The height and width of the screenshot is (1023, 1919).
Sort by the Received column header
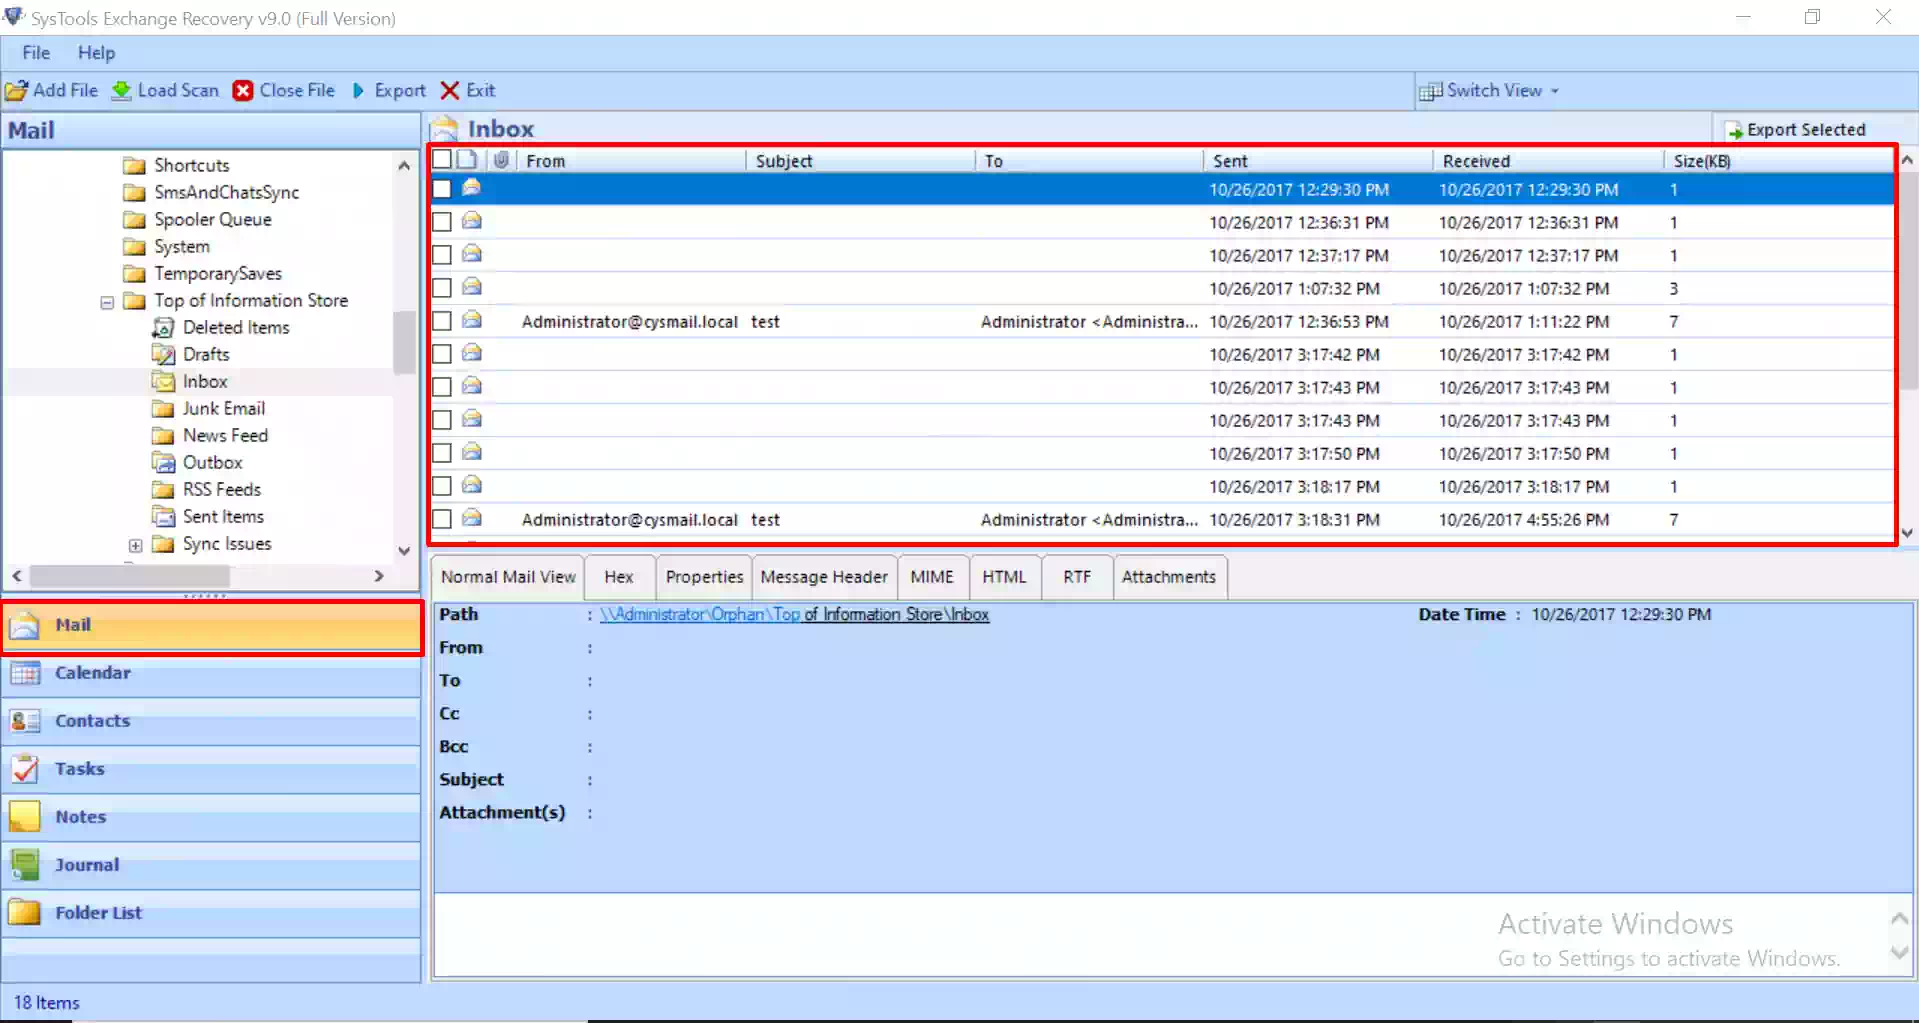click(x=1547, y=161)
